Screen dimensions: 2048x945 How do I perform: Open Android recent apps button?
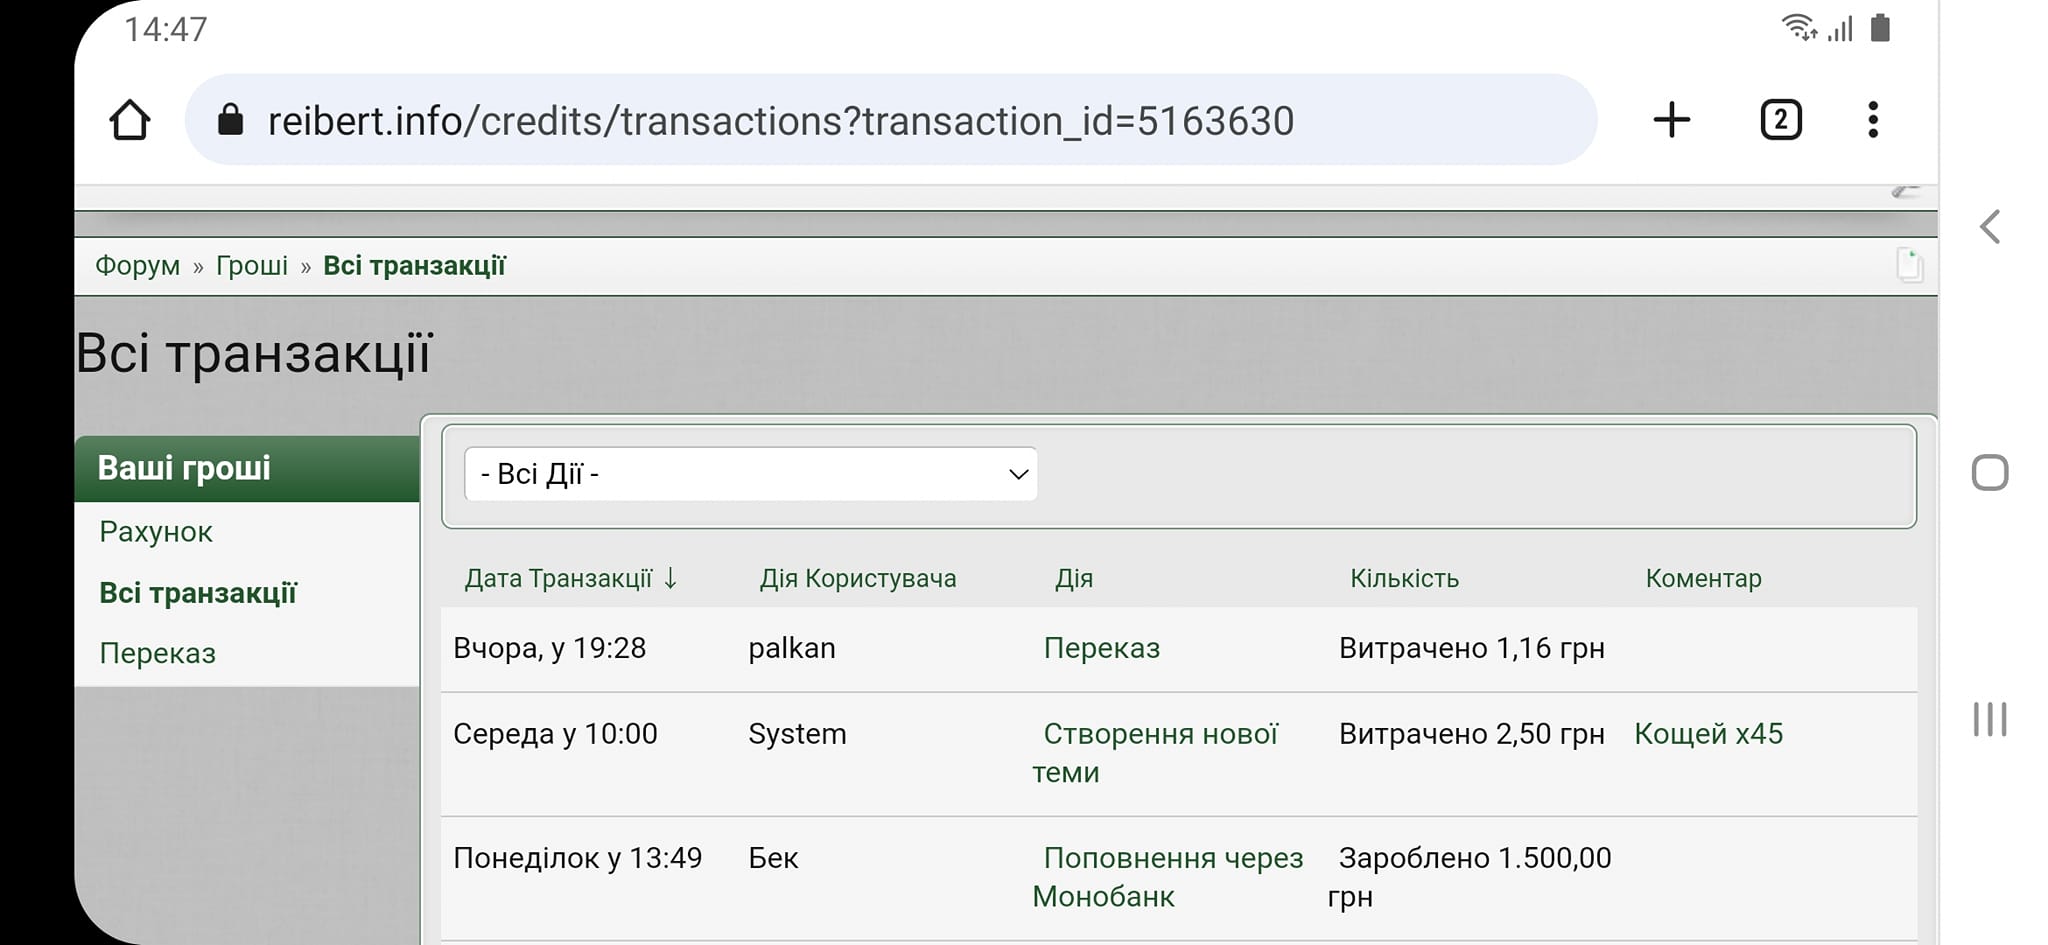1990,719
